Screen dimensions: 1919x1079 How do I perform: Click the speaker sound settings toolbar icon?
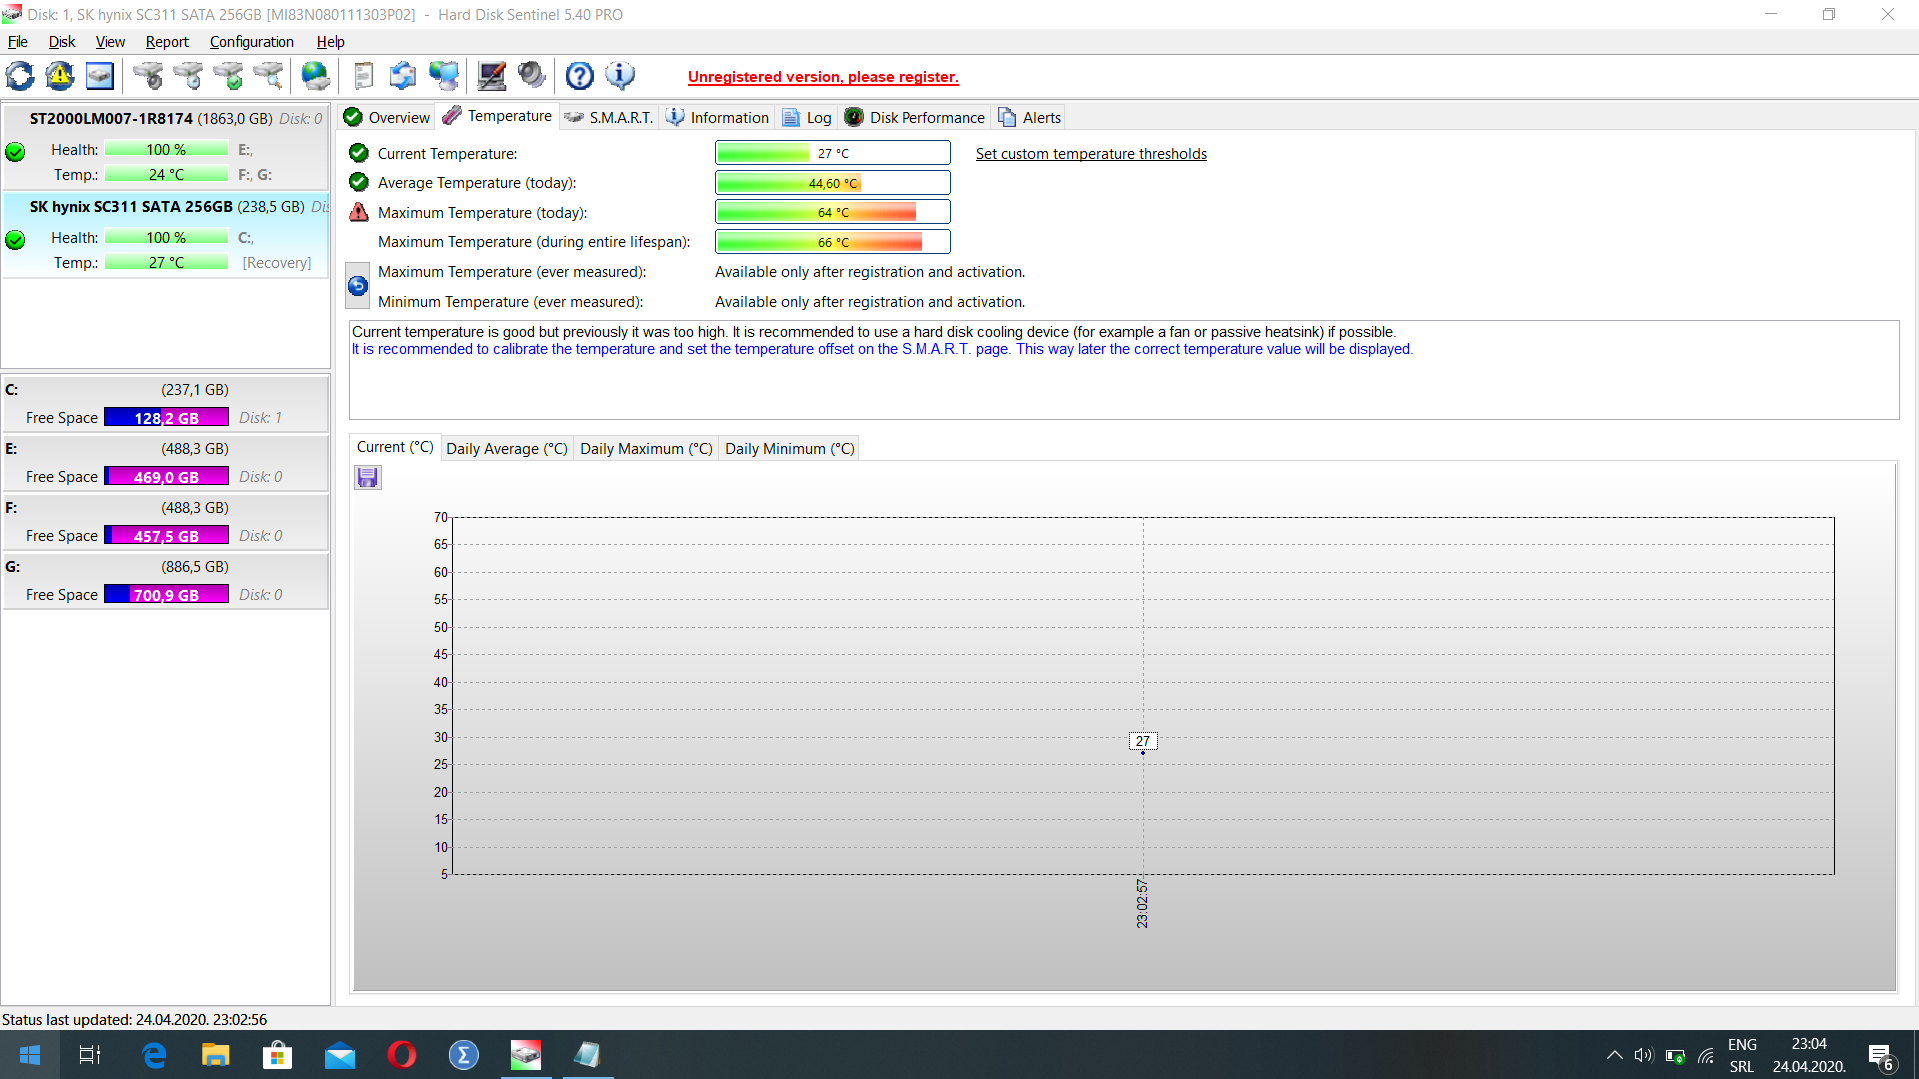[x=531, y=76]
